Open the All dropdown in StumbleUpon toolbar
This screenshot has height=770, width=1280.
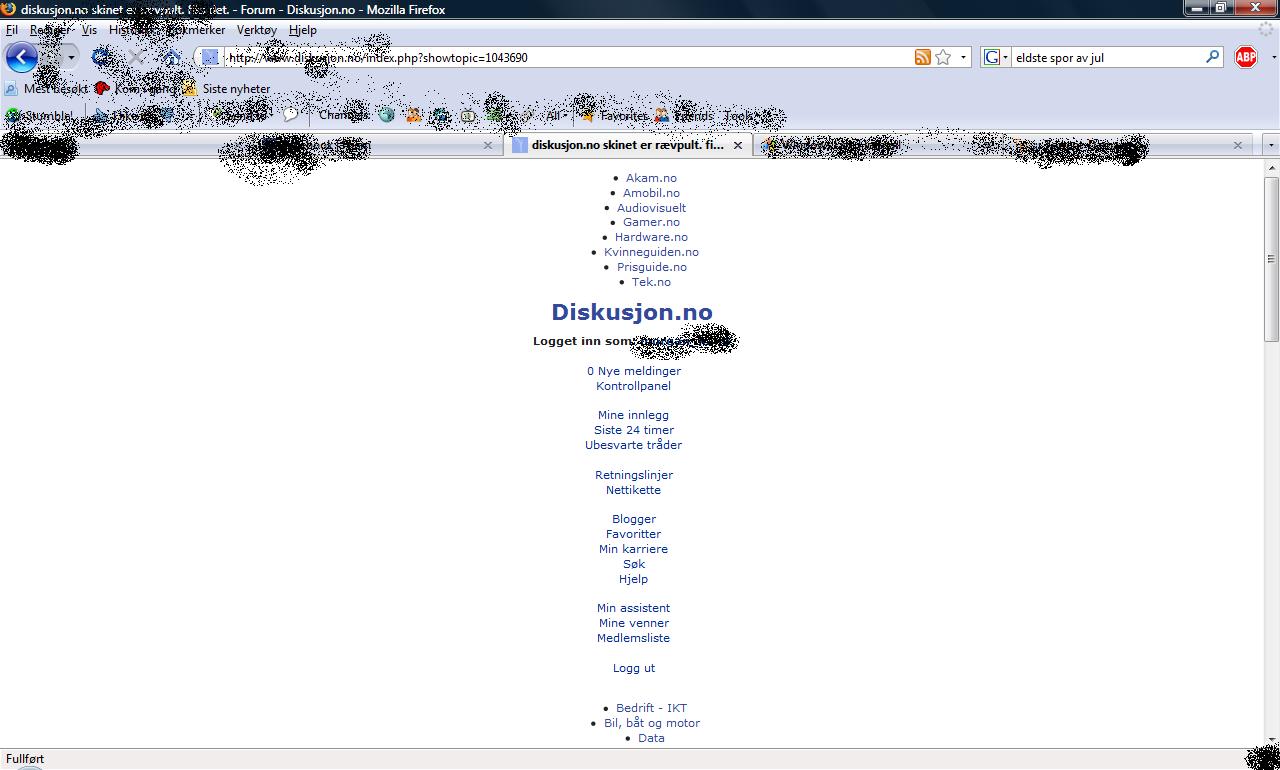(x=557, y=116)
